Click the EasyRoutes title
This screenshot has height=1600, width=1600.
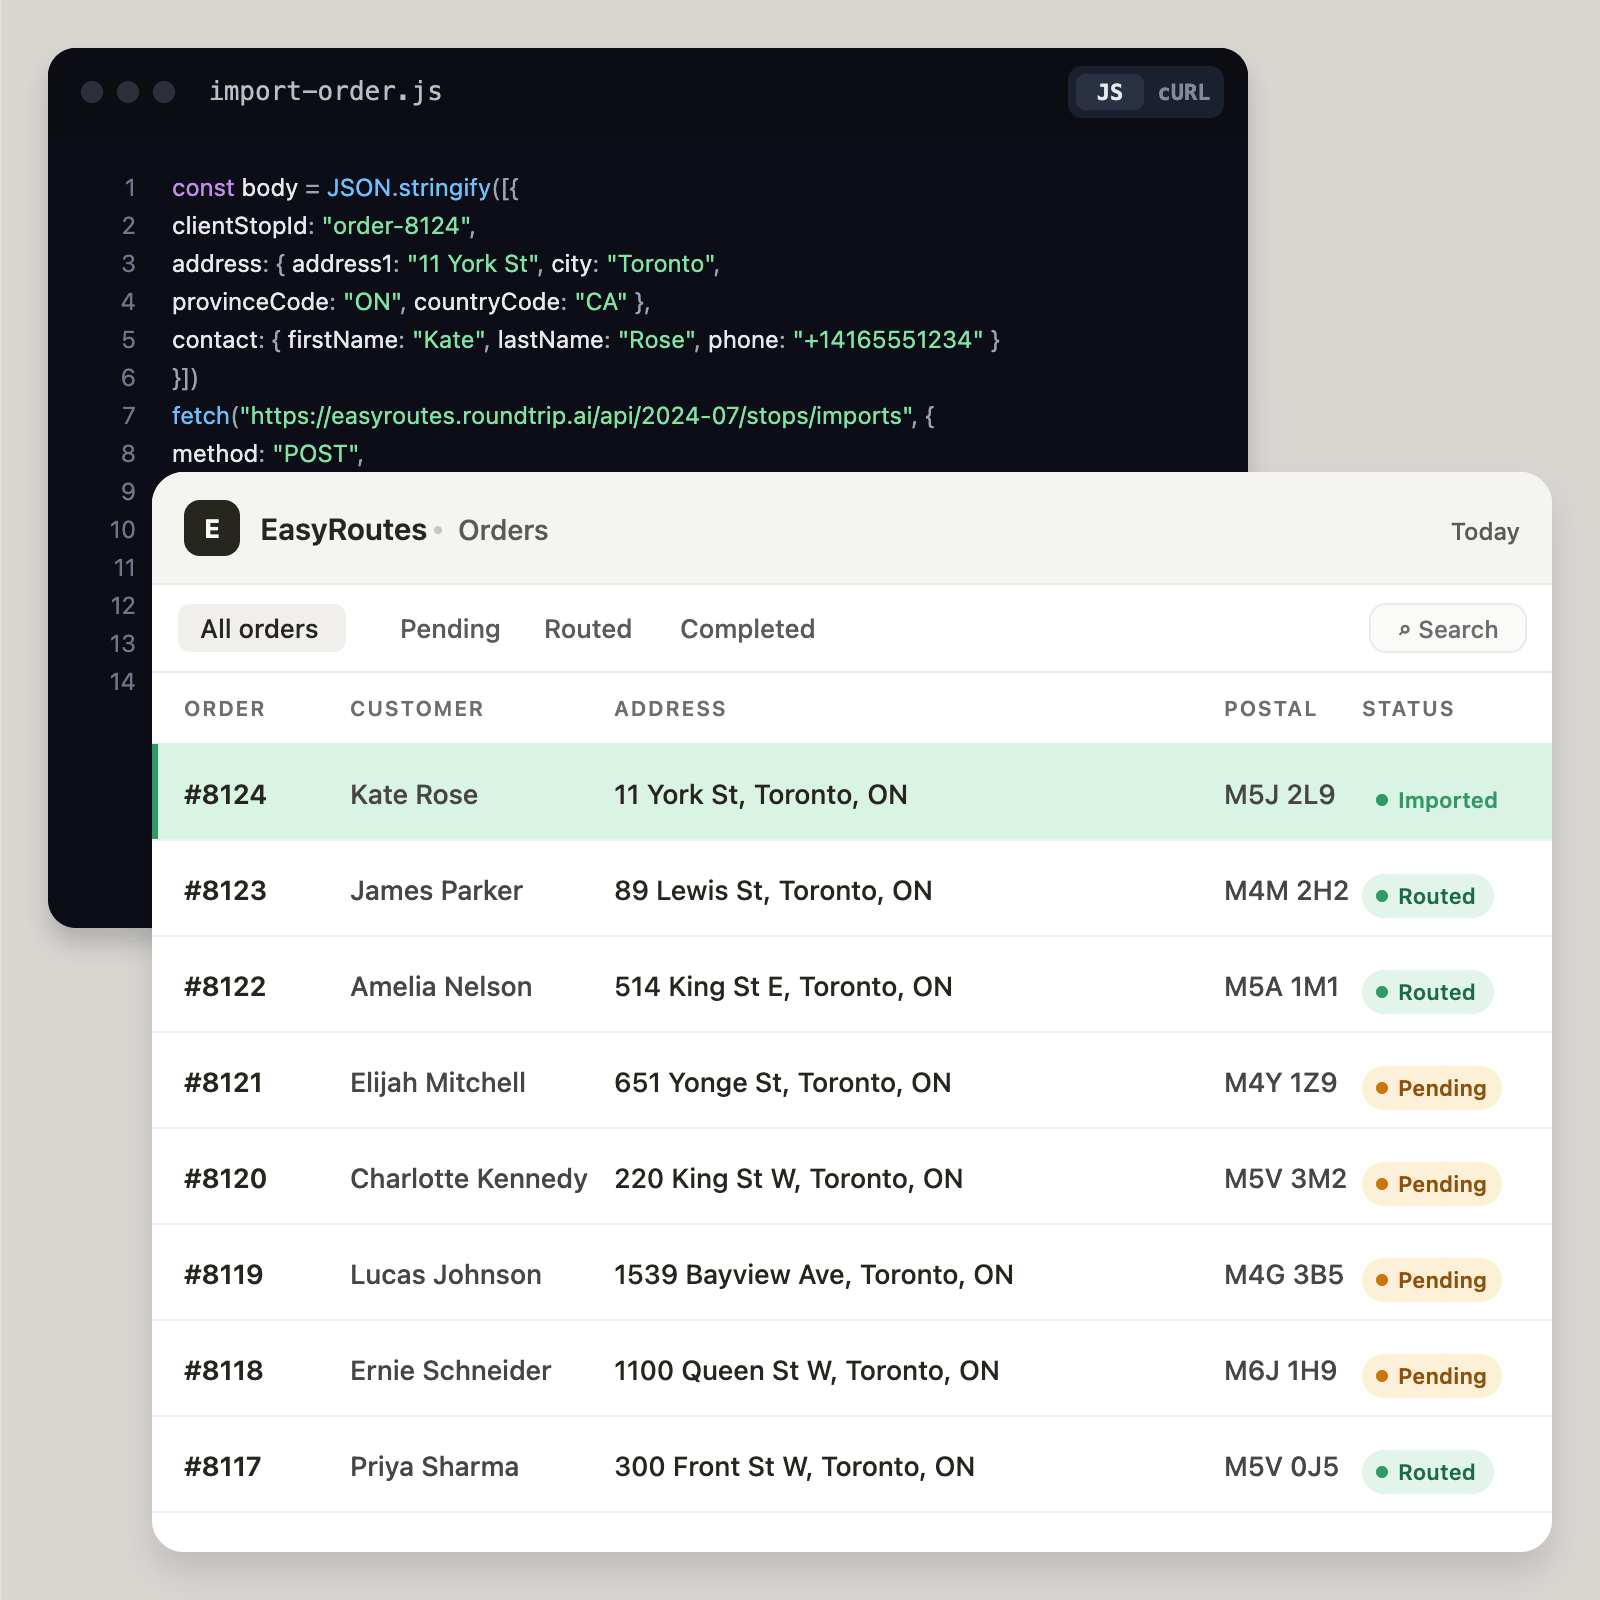tap(343, 530)
